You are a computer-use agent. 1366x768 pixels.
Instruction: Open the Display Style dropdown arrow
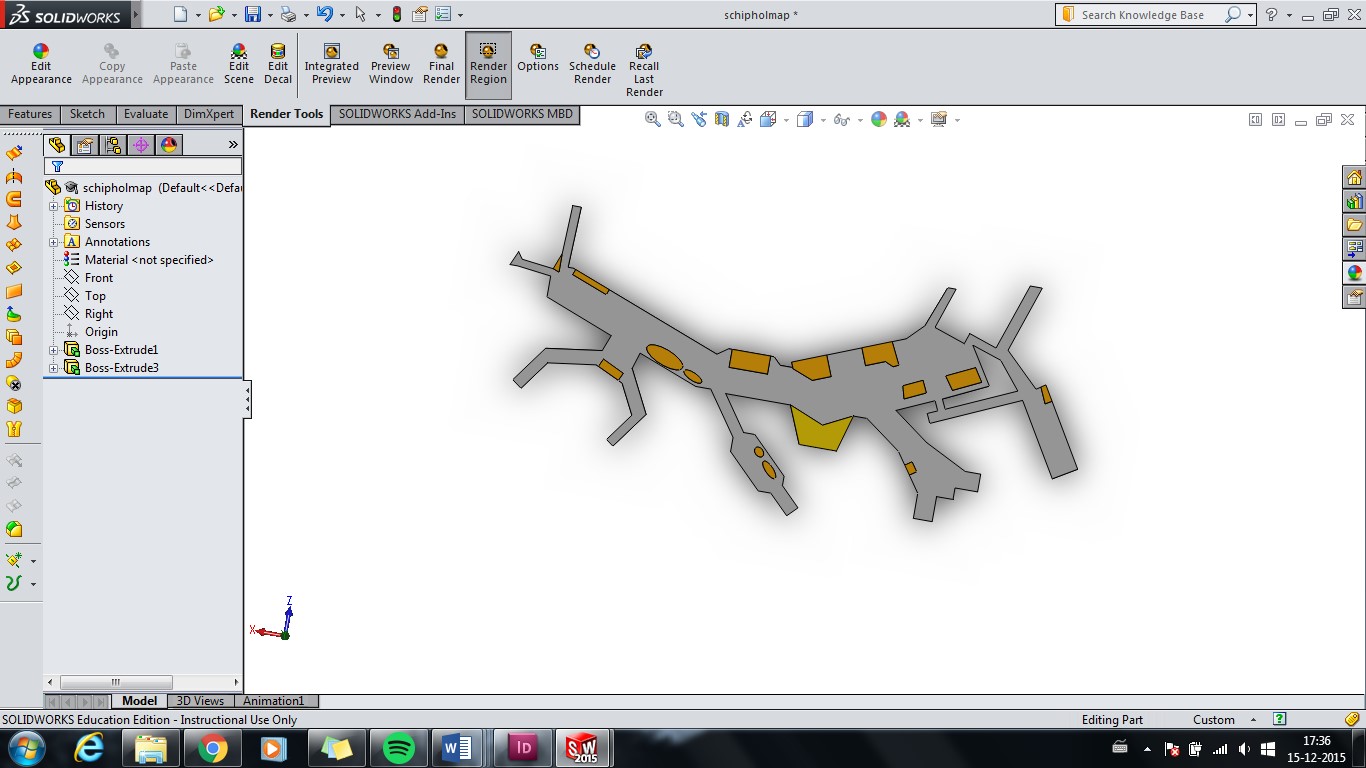click(823, 120)
